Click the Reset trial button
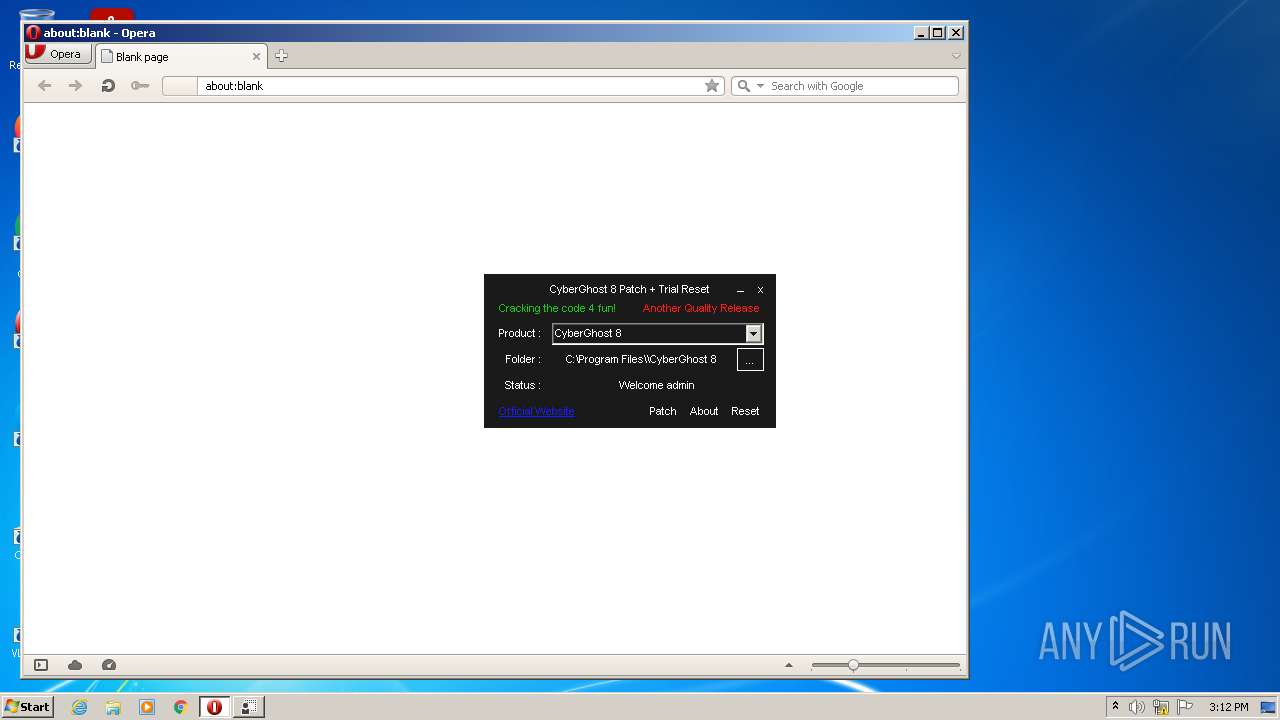This screenshot has height=720, width=1280. [745, 411]
